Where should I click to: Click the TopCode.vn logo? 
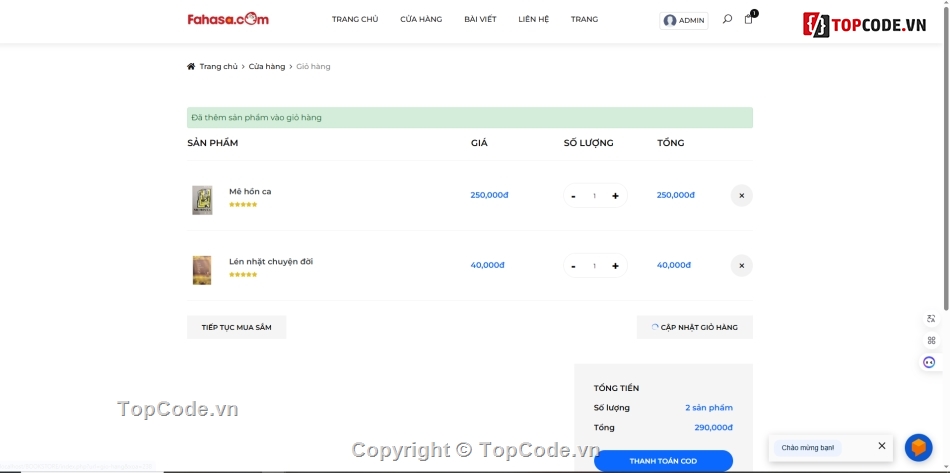coord(865,25)
